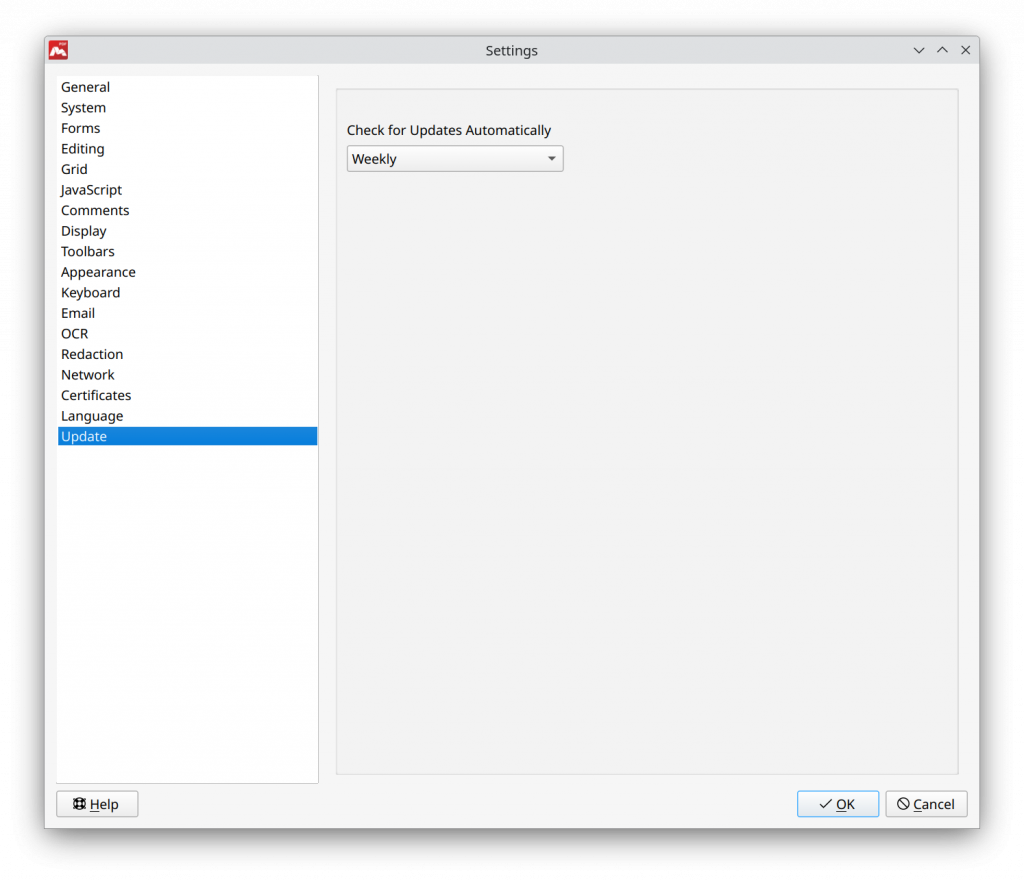The height and width of the screenshot is (881, 1024).
Task: Select the Language settings entry
Action: click(92, 415)
